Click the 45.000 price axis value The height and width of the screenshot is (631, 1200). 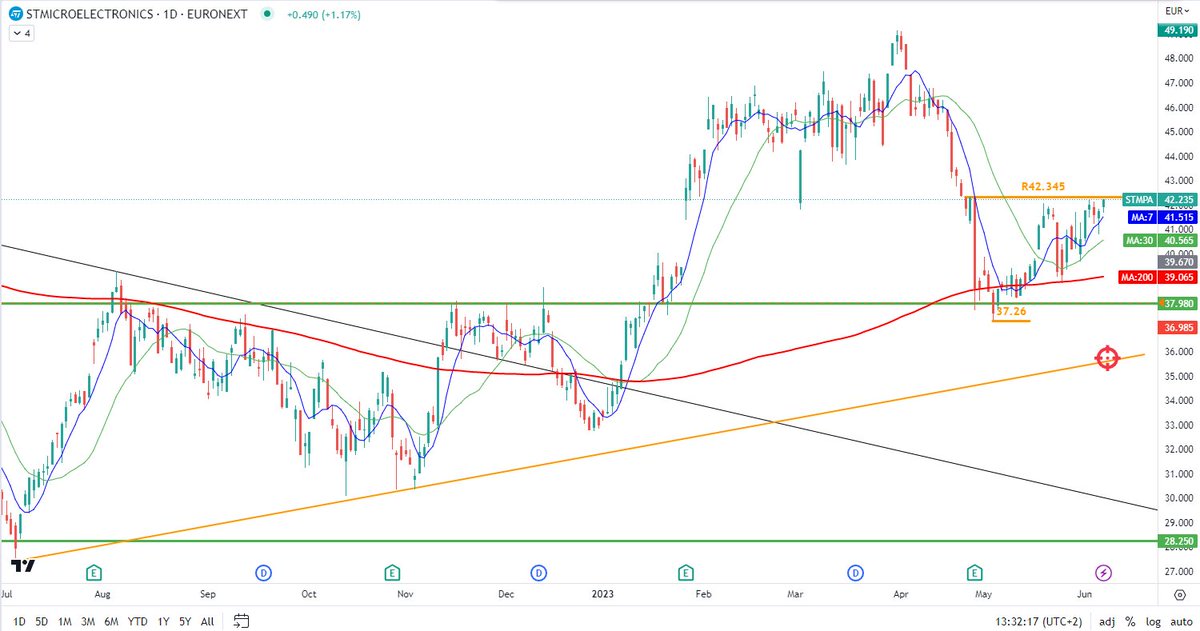coord(1180,132)
